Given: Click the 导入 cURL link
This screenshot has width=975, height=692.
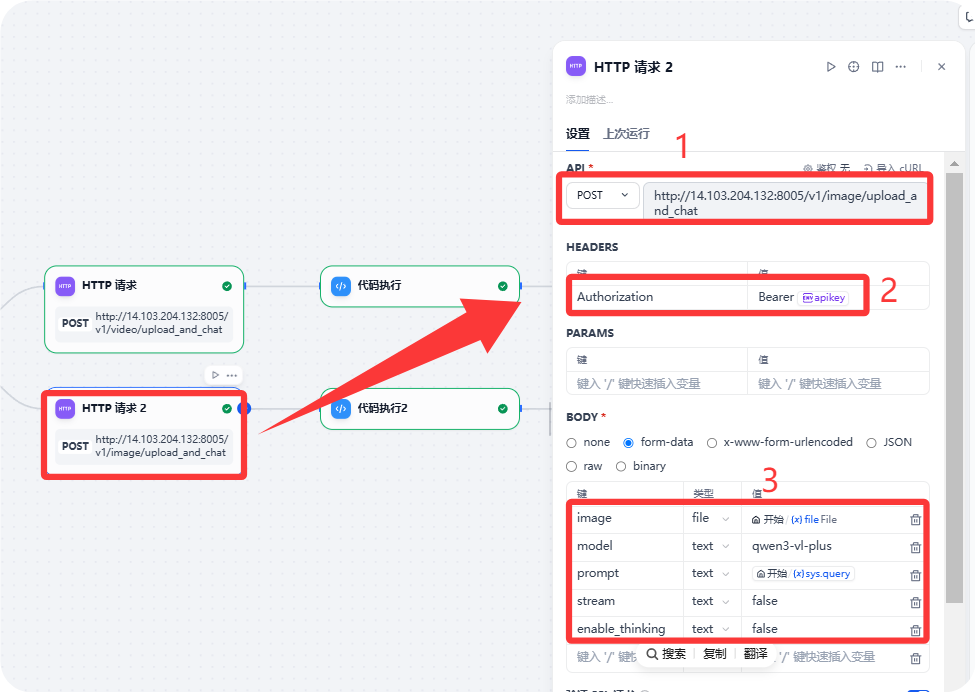Looking at the screenshot, I should (893, 168).
